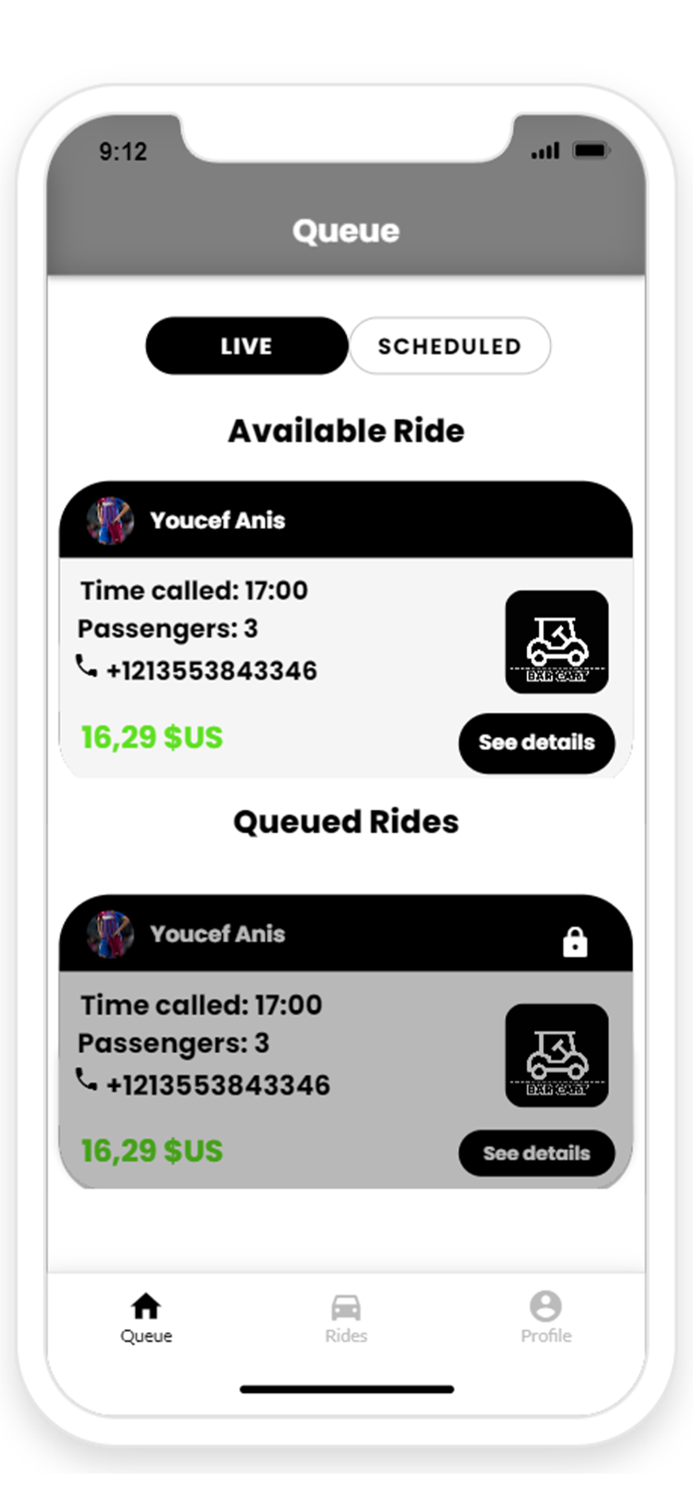
Task: See details of the available ride
Action: pos(537,743)
